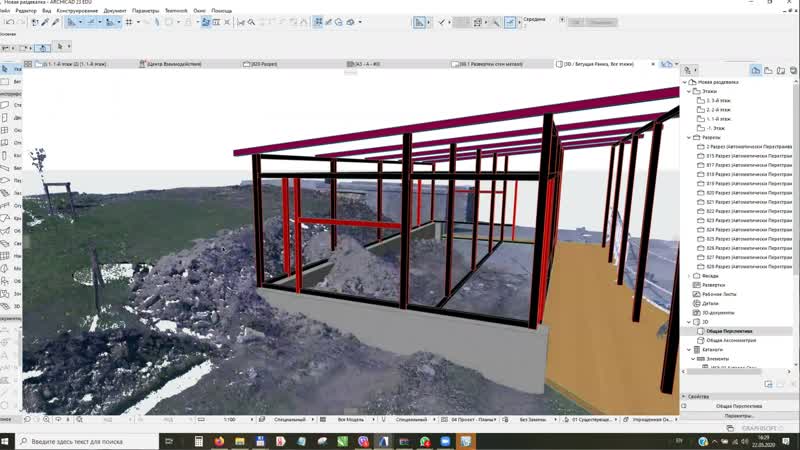Click the Windows Start button
This screenshot has width=800, height=450.
(9, 441)
